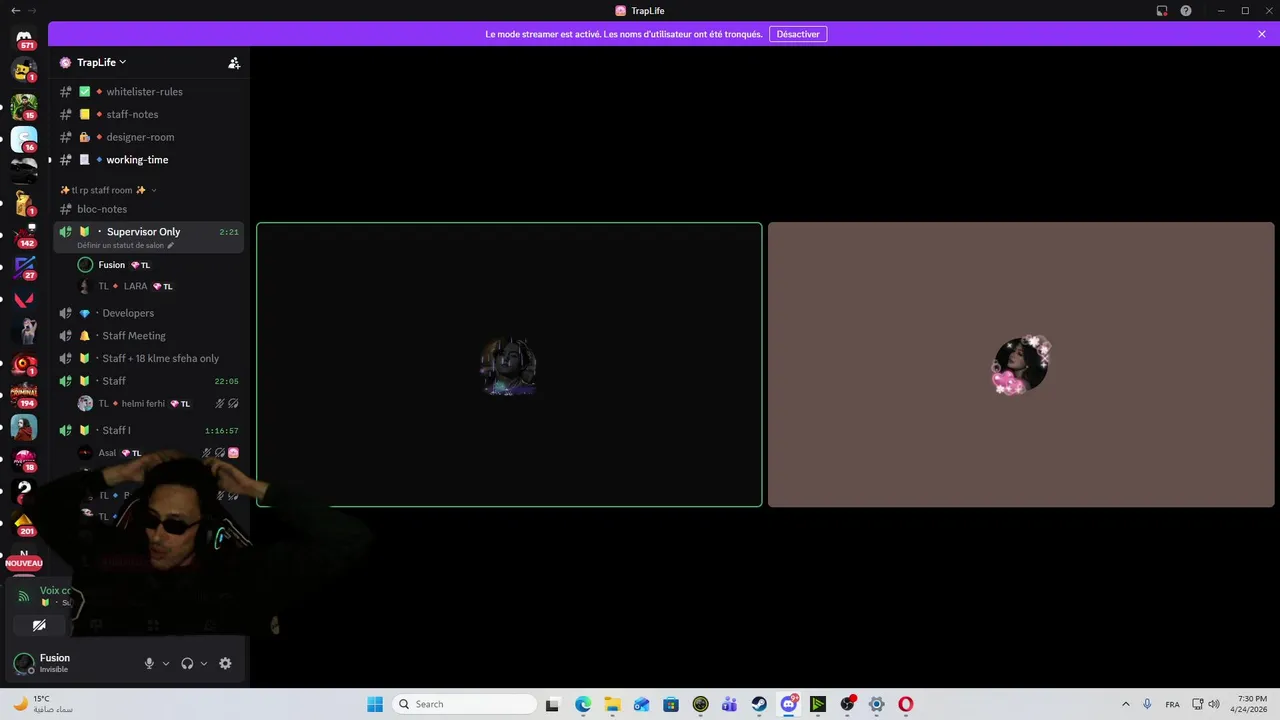Screen dimensions: 1280x720
Task: Open the server icon with badge 142
Action: pos(24,236)
